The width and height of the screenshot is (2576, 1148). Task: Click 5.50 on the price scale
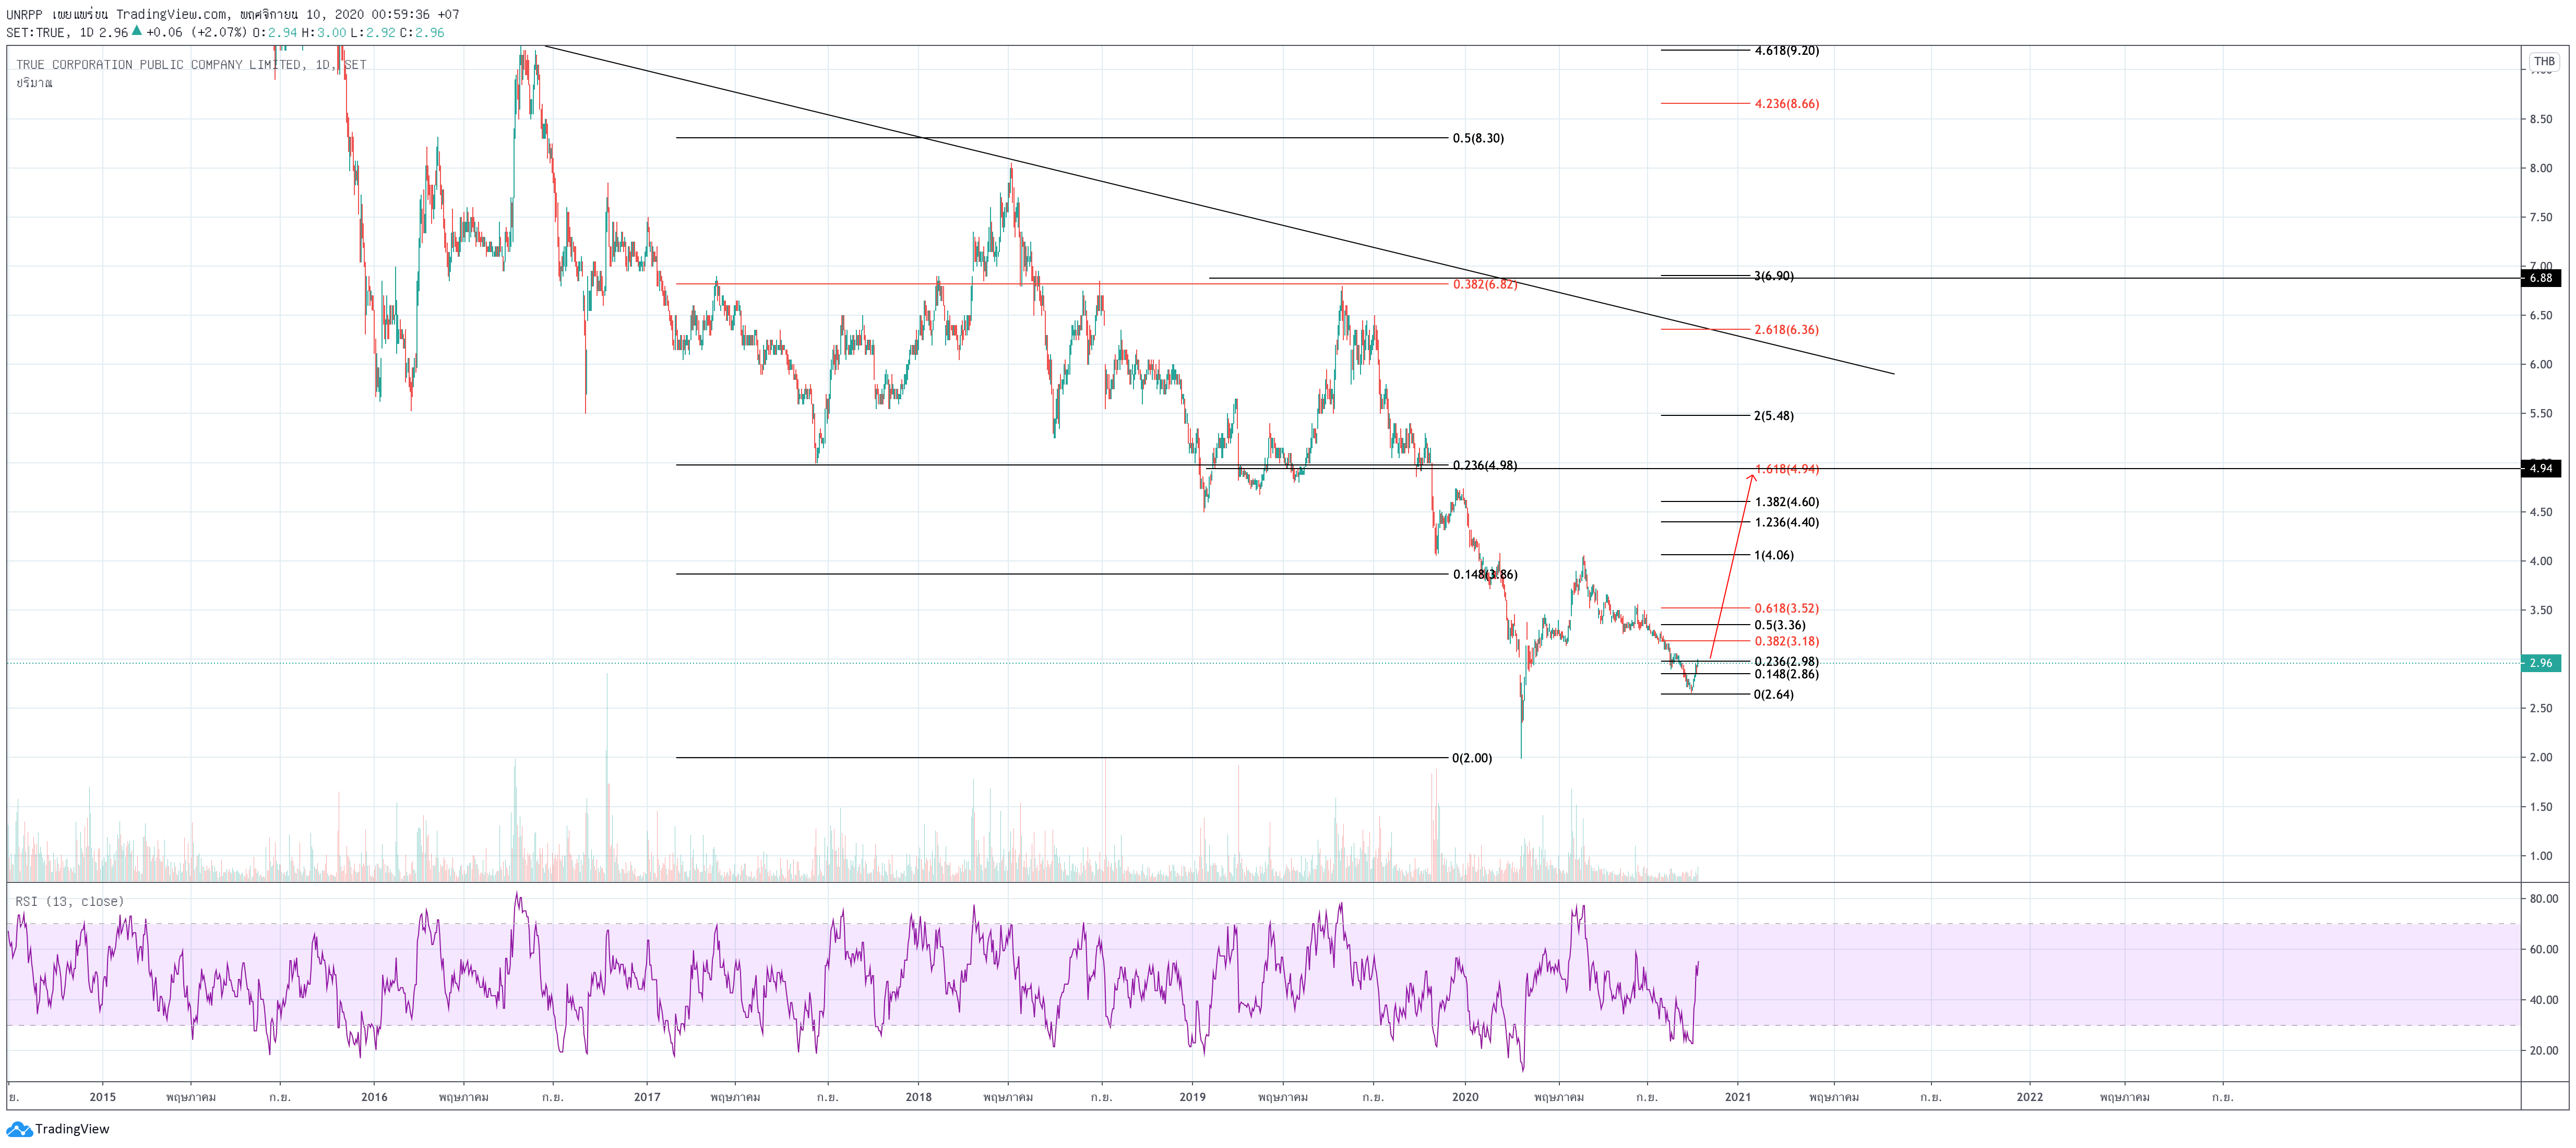click(x=2541, y=413)
